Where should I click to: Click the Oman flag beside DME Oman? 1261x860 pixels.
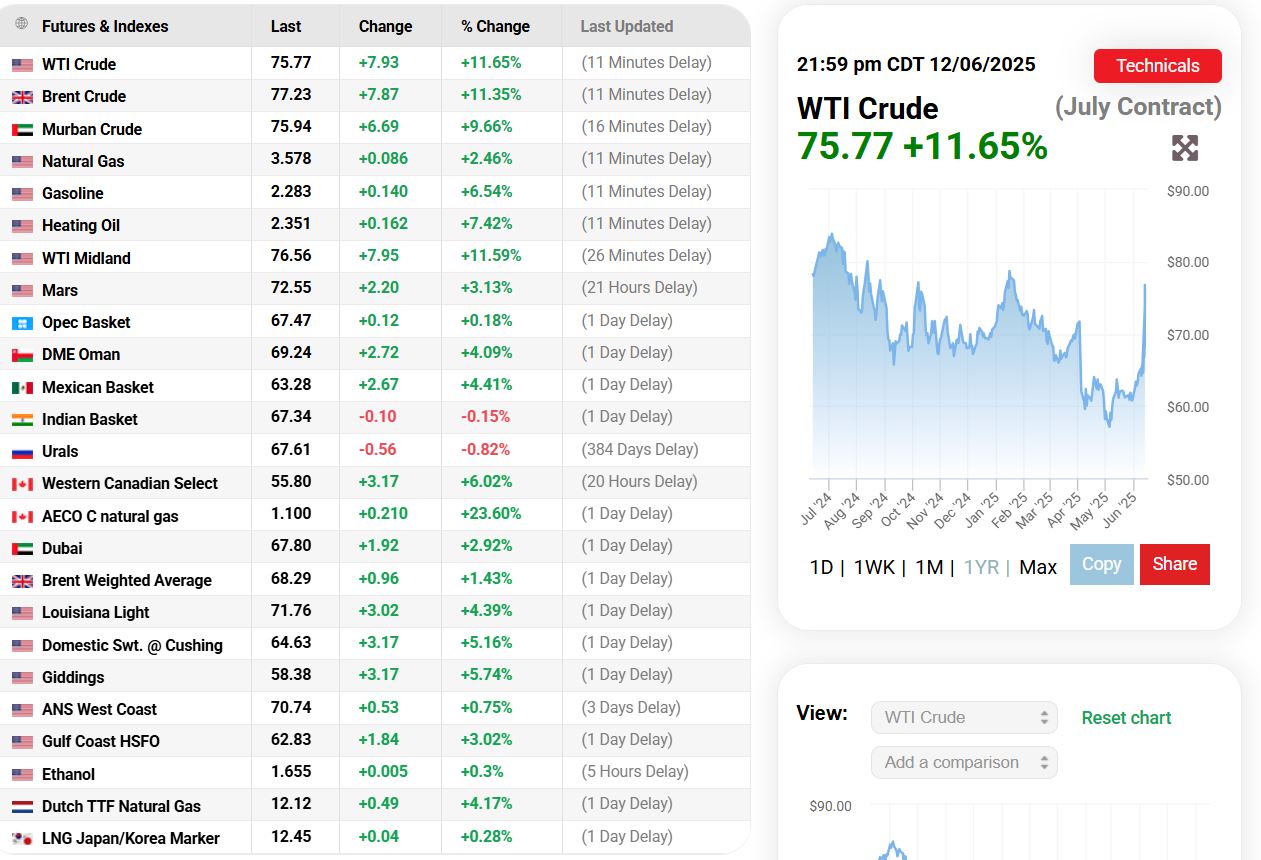click(x=22, y=355)
